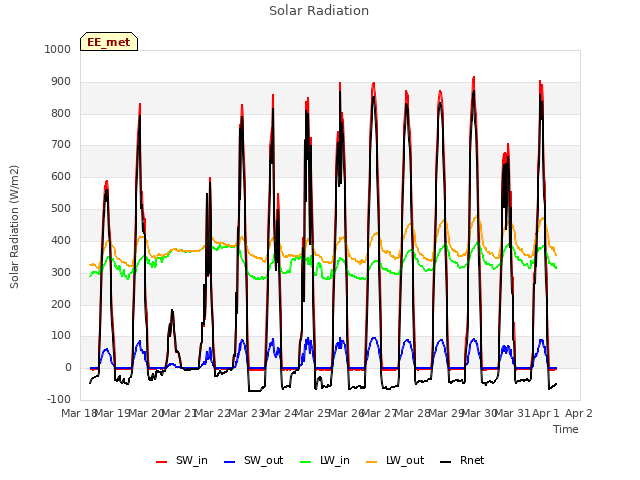Click the Mar 31 x-axis date label
The image size is (640, 480).
tap(513, 413)
